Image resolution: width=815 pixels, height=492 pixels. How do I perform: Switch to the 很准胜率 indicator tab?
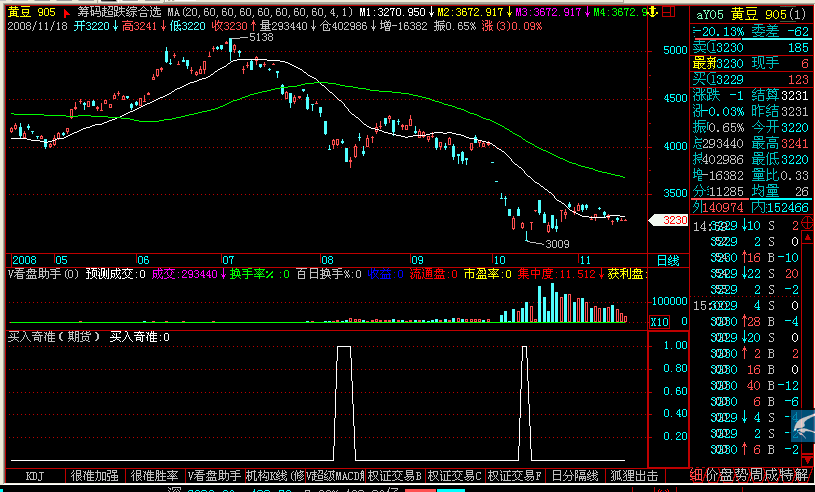coord(154,476)
